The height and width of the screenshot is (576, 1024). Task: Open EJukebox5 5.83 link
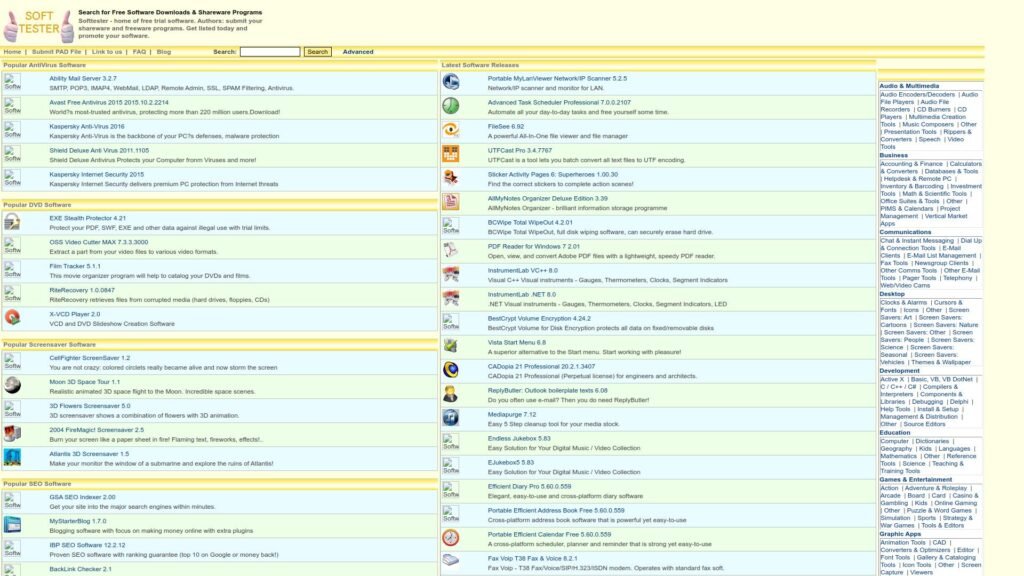(511, 462)
